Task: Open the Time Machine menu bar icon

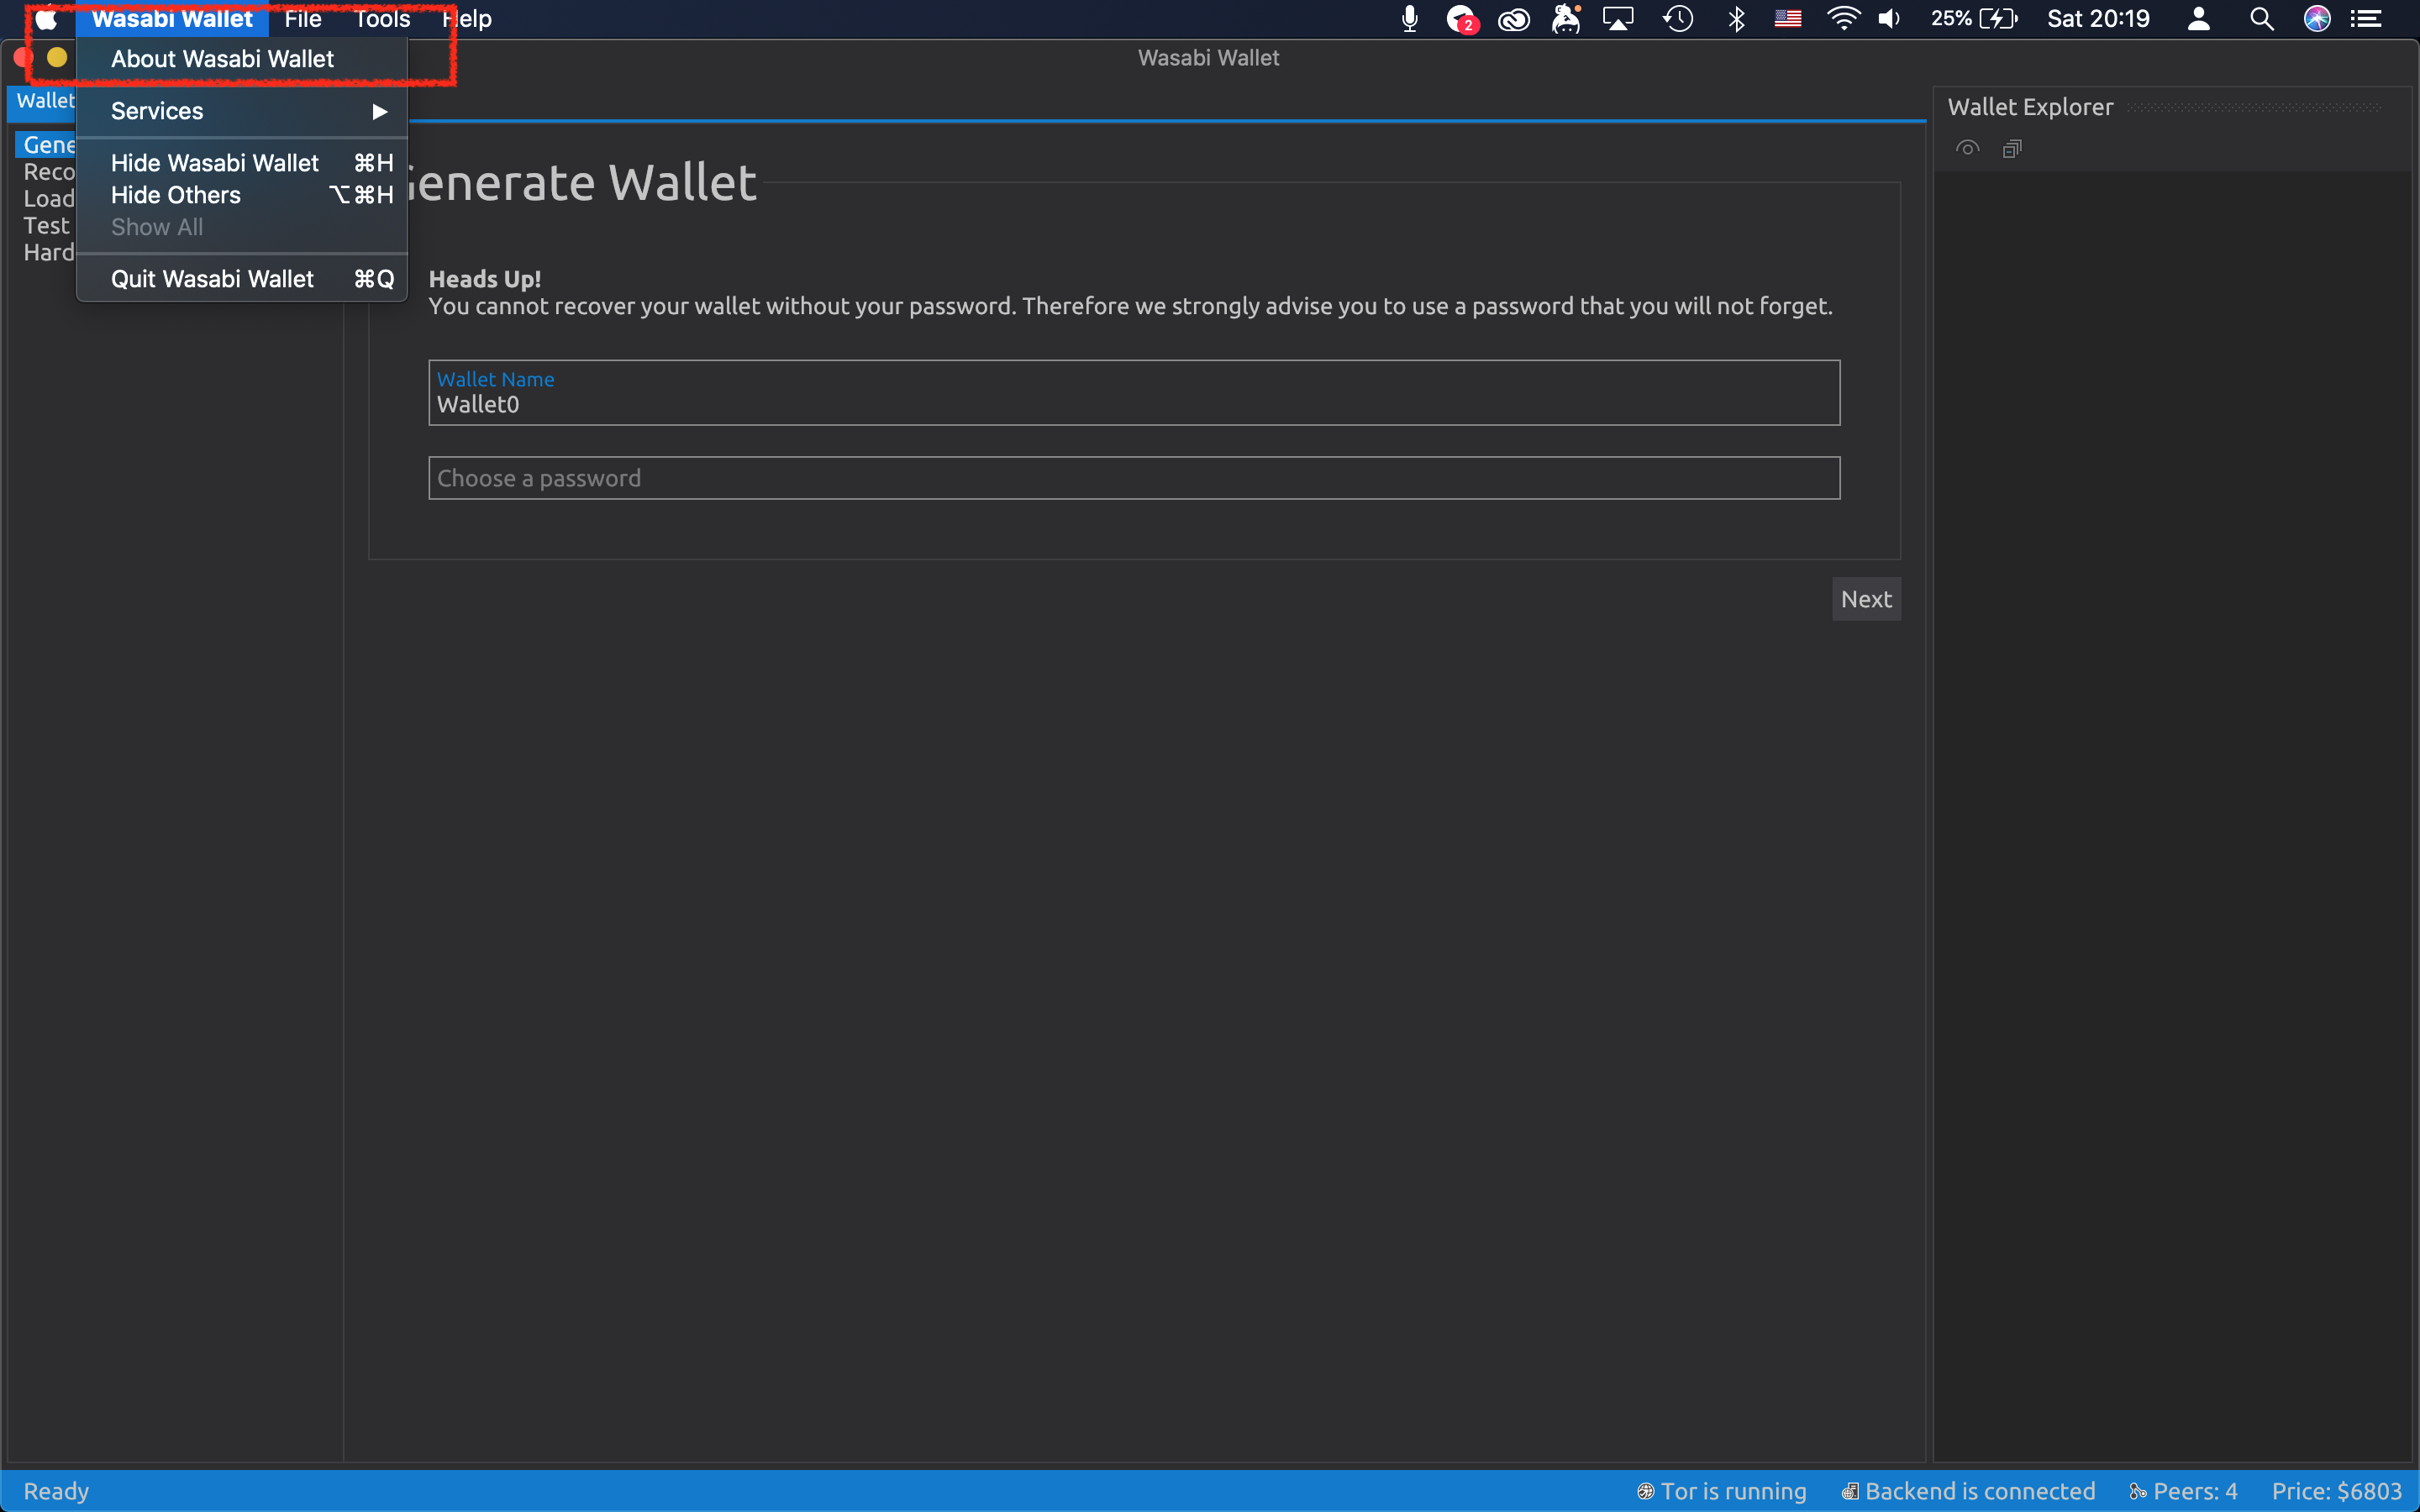Action: 1678,19
